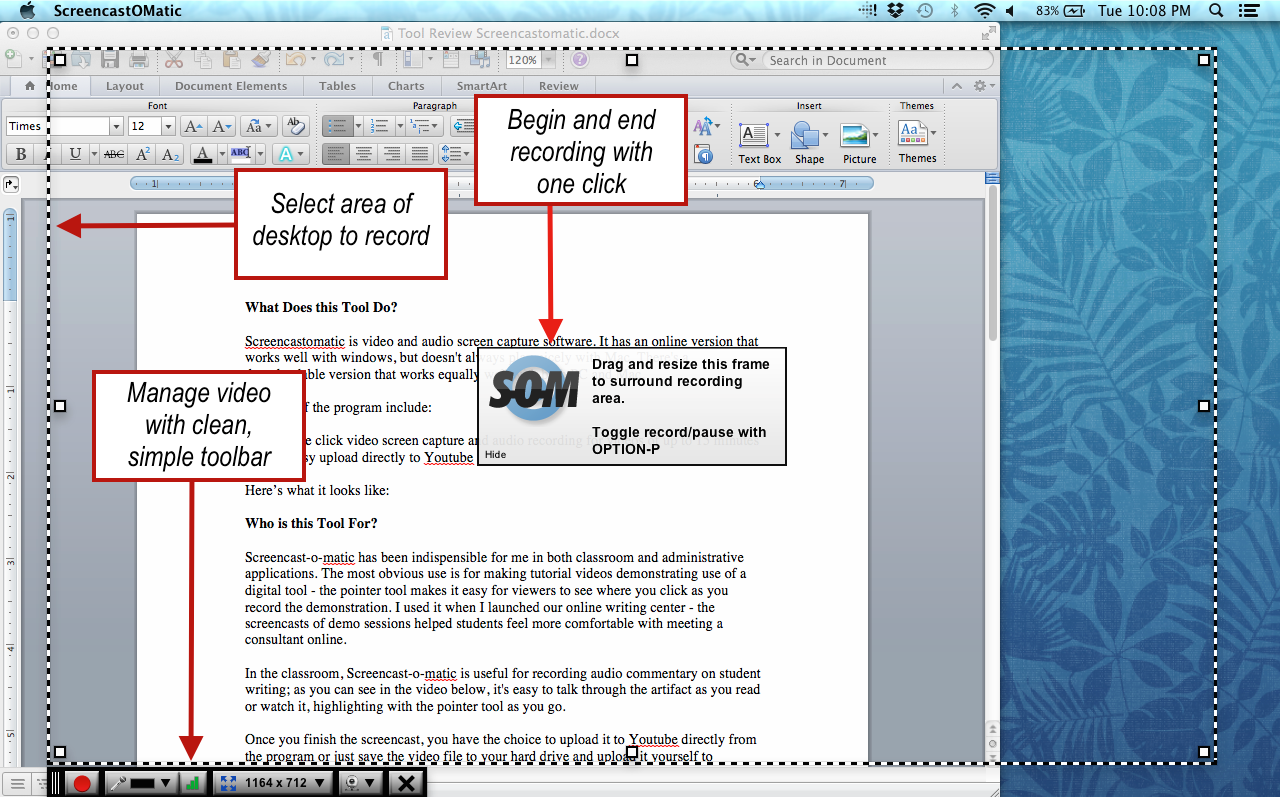
Task: Open the Document Elements tab
Action: (231, 86)
